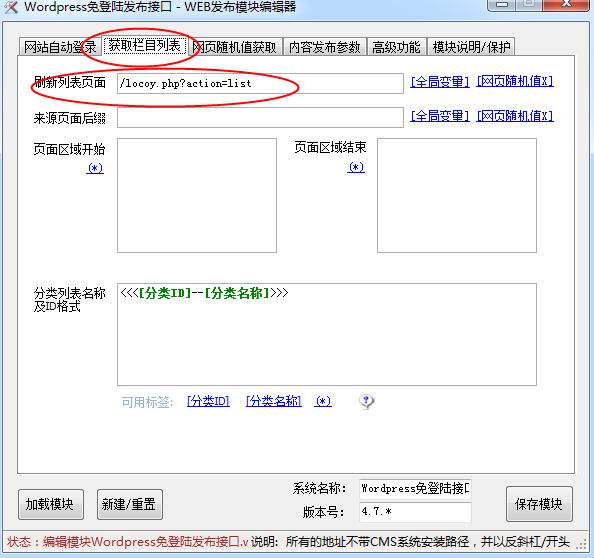
Task: Click the 系统名称 input field
Action: 415,488
